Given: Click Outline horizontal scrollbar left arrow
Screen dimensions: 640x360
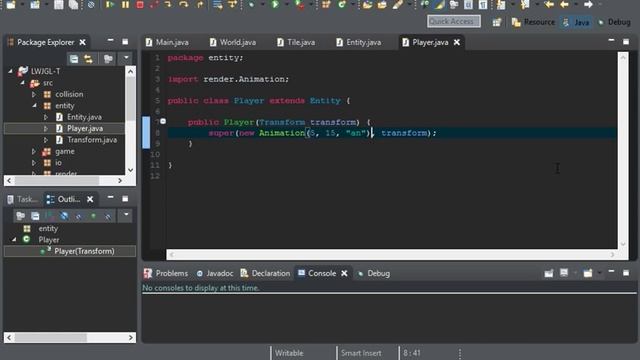Looking at the screenshot, I should (9, 338).
